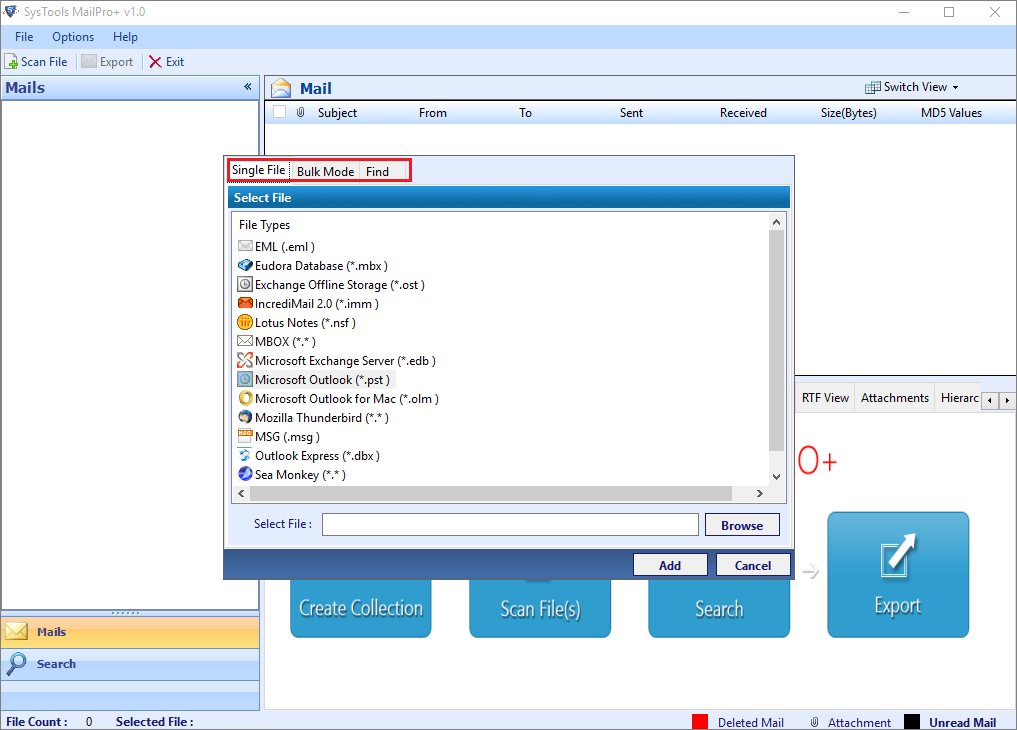Click the Browse button
The width and height of the screenshot is (1017, 730).
pyautogui.click(x=742, y=525)
